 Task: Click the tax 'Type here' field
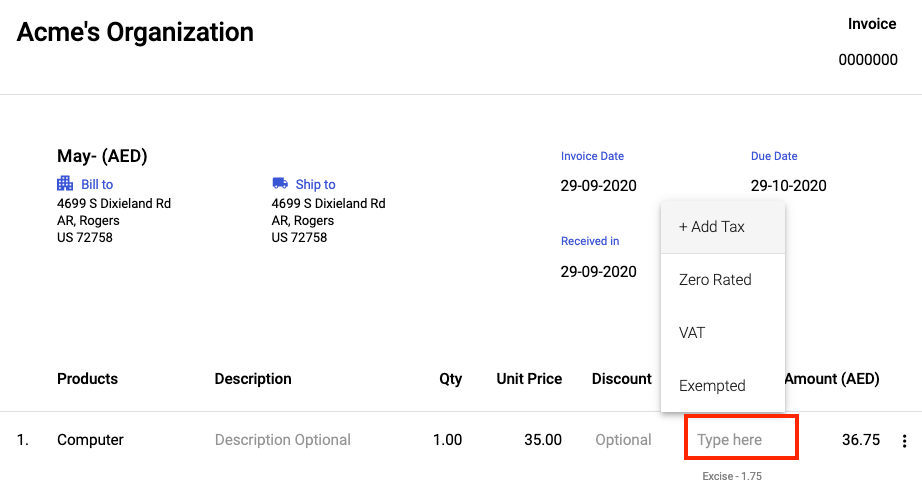pos(740,440)
